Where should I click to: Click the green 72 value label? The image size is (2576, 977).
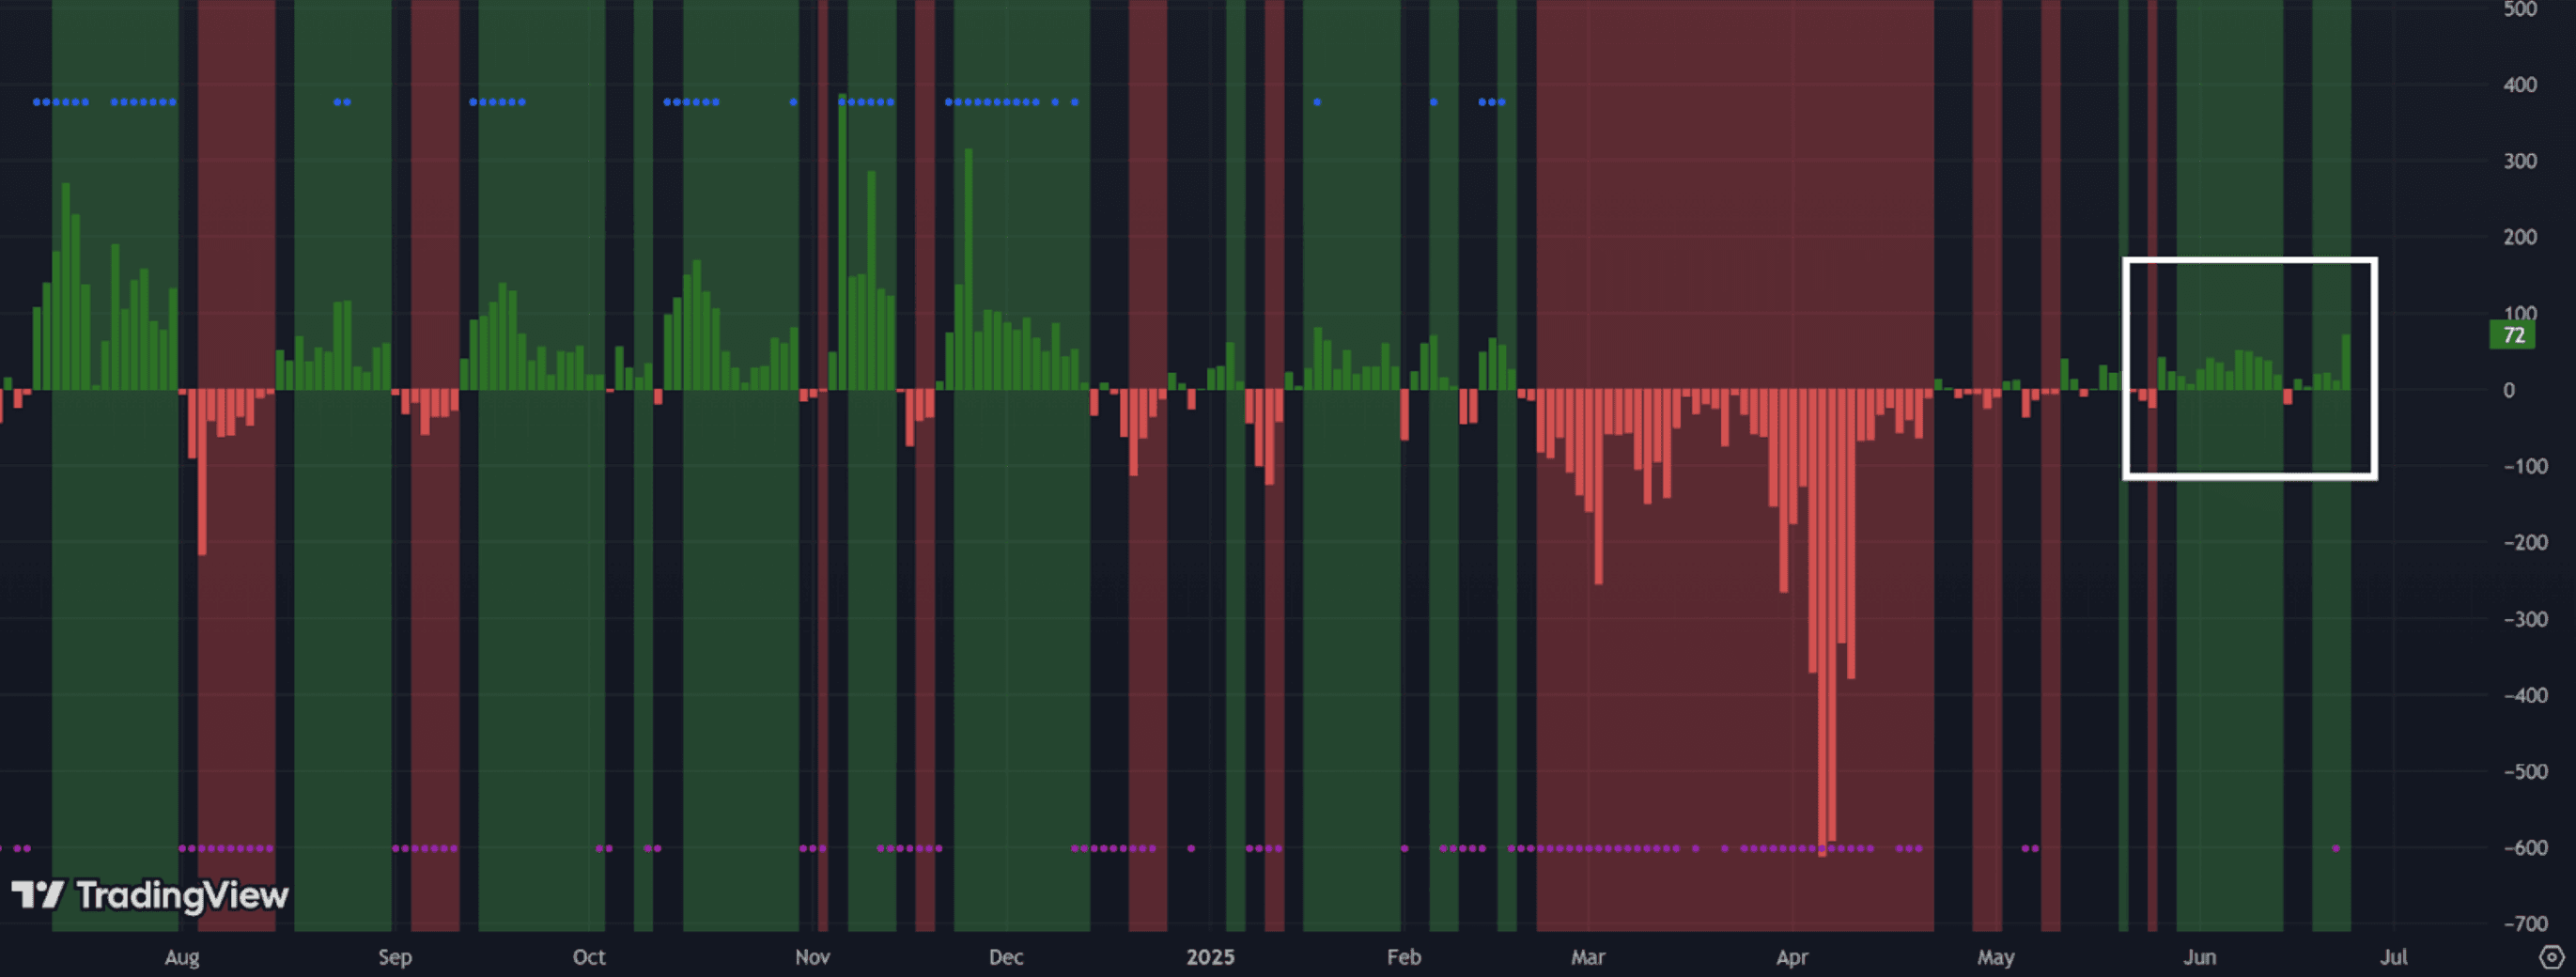[x=2512, y=335]
